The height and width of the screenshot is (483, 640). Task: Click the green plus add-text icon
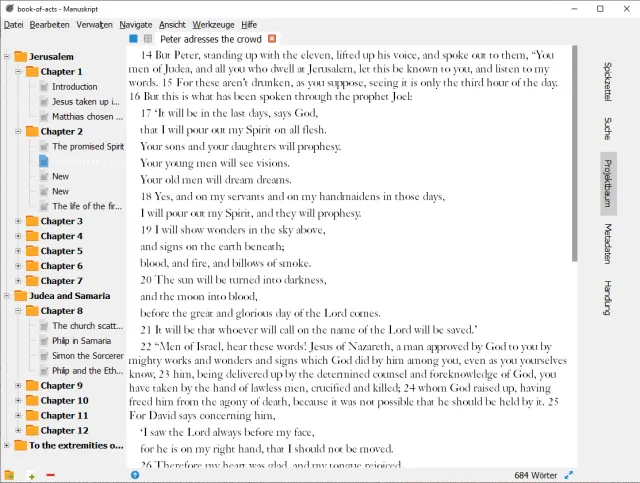click(32, 475)
